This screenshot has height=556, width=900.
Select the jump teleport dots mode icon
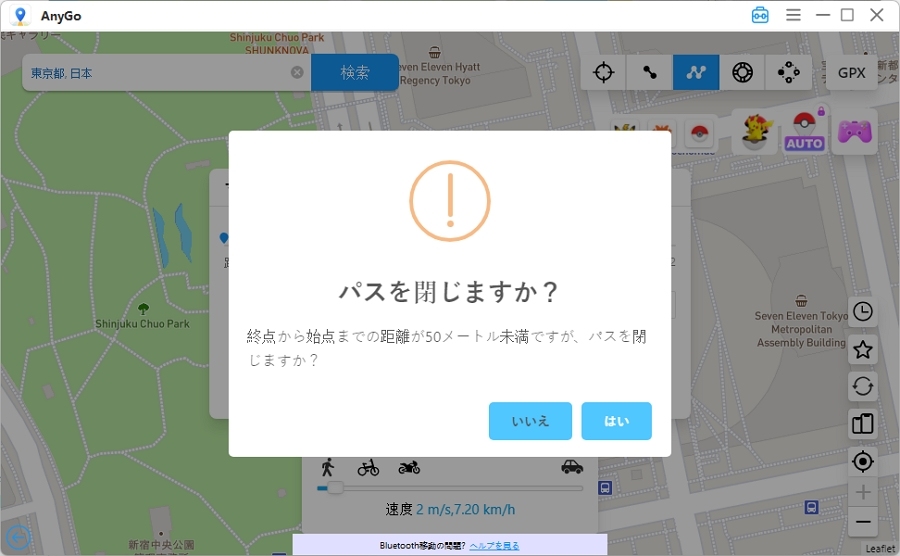click(788, 72)
